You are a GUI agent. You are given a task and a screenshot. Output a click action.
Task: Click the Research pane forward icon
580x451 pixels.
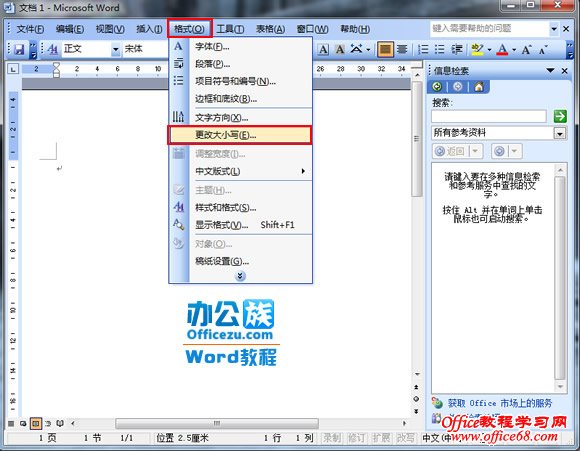point(458,87)
